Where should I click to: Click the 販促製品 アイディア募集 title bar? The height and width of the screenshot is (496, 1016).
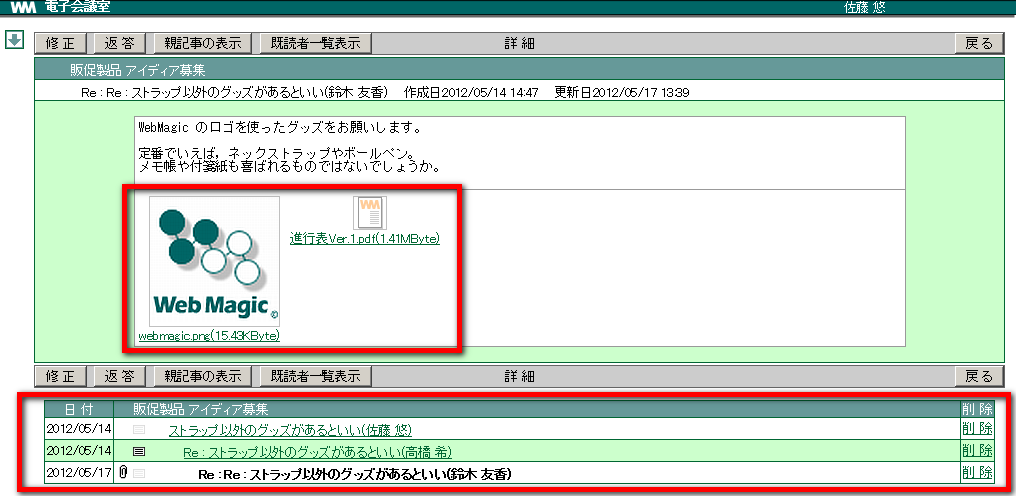pos(518,70)
